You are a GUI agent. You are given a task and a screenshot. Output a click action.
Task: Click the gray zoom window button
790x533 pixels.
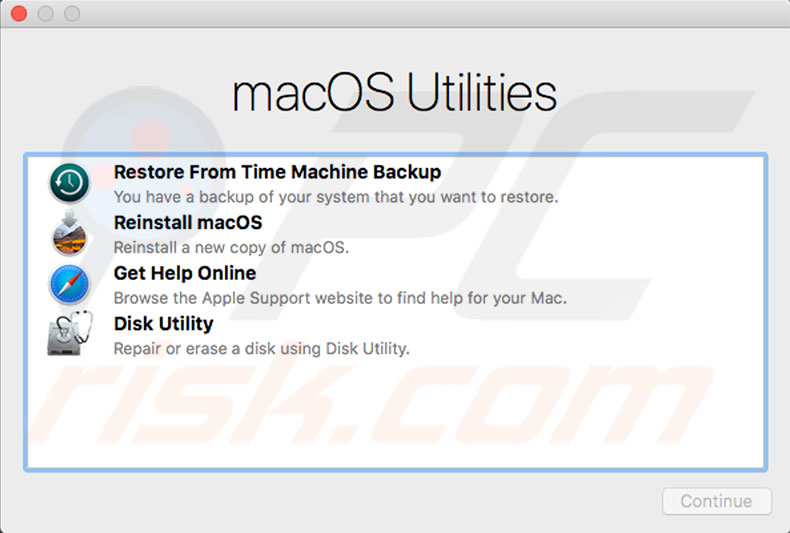click(x=71, y=14)
